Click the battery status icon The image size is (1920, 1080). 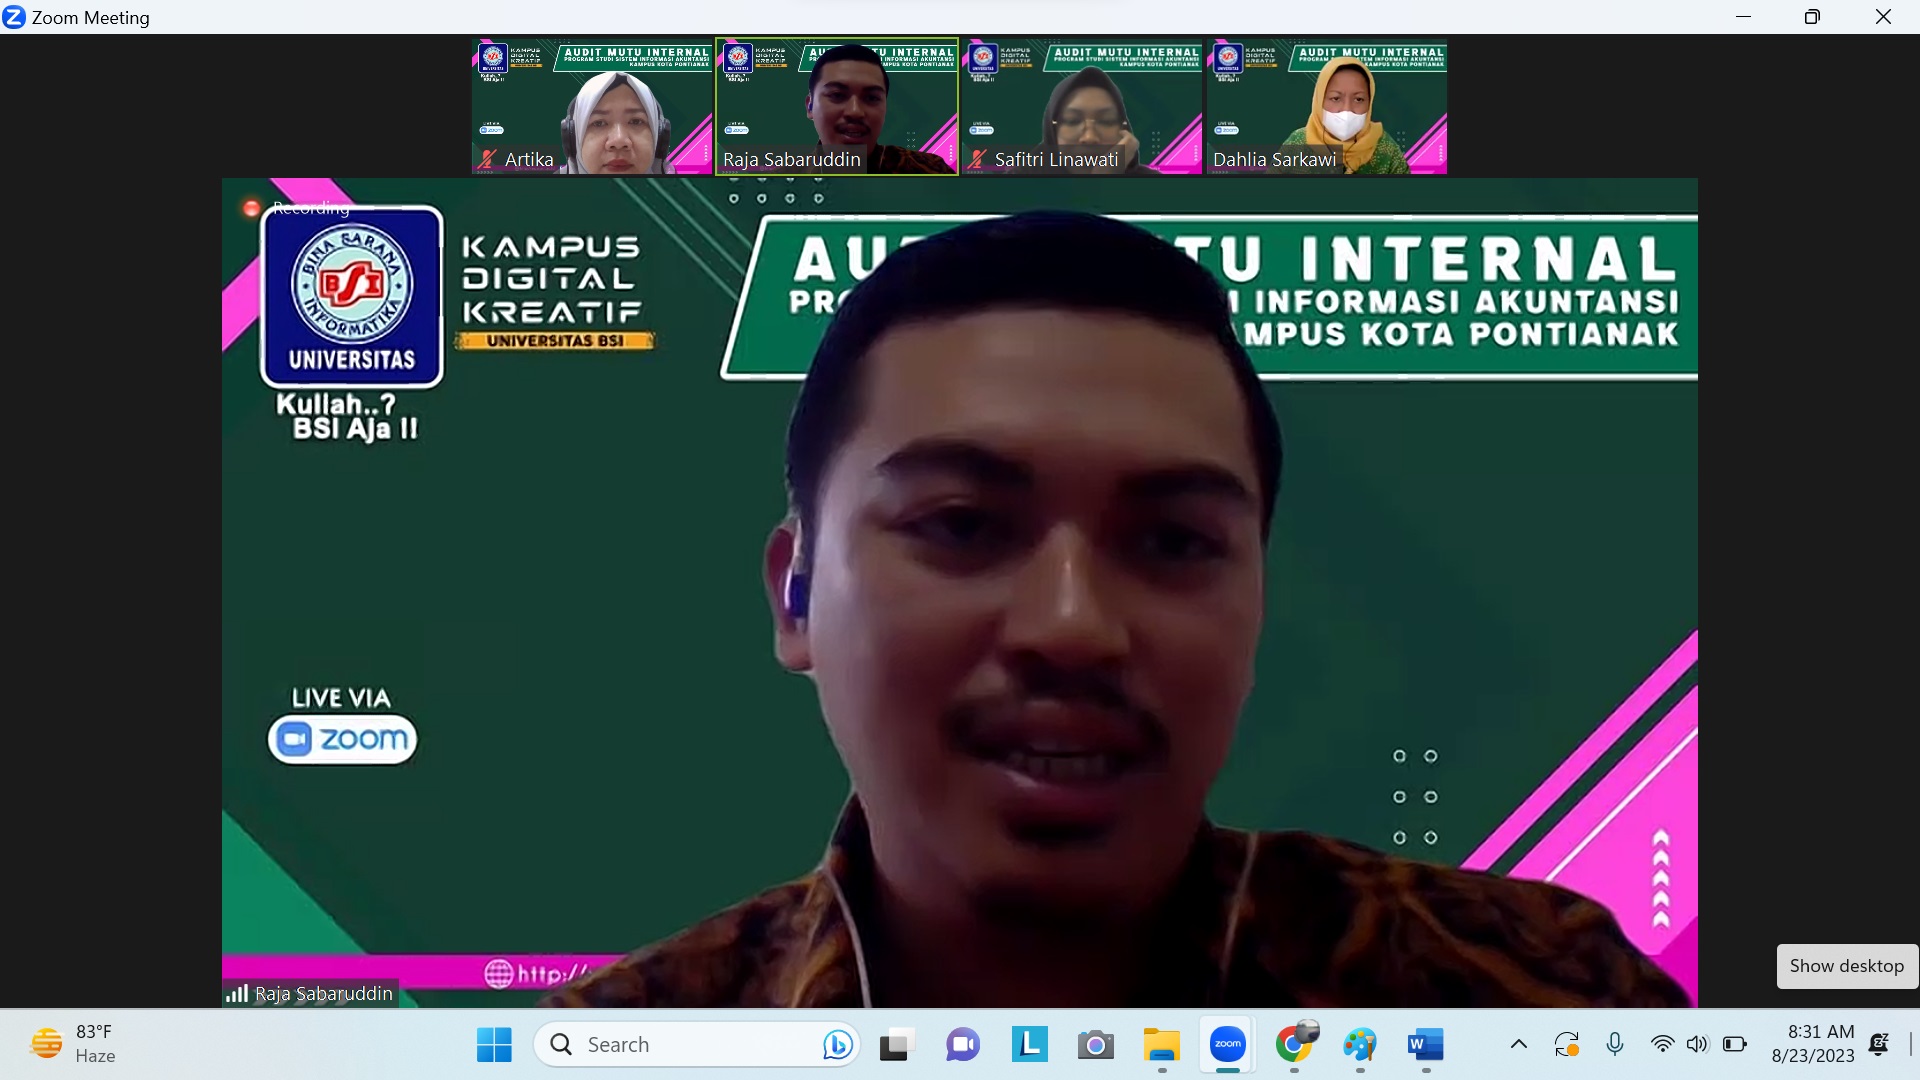tap(1735, 1045)
